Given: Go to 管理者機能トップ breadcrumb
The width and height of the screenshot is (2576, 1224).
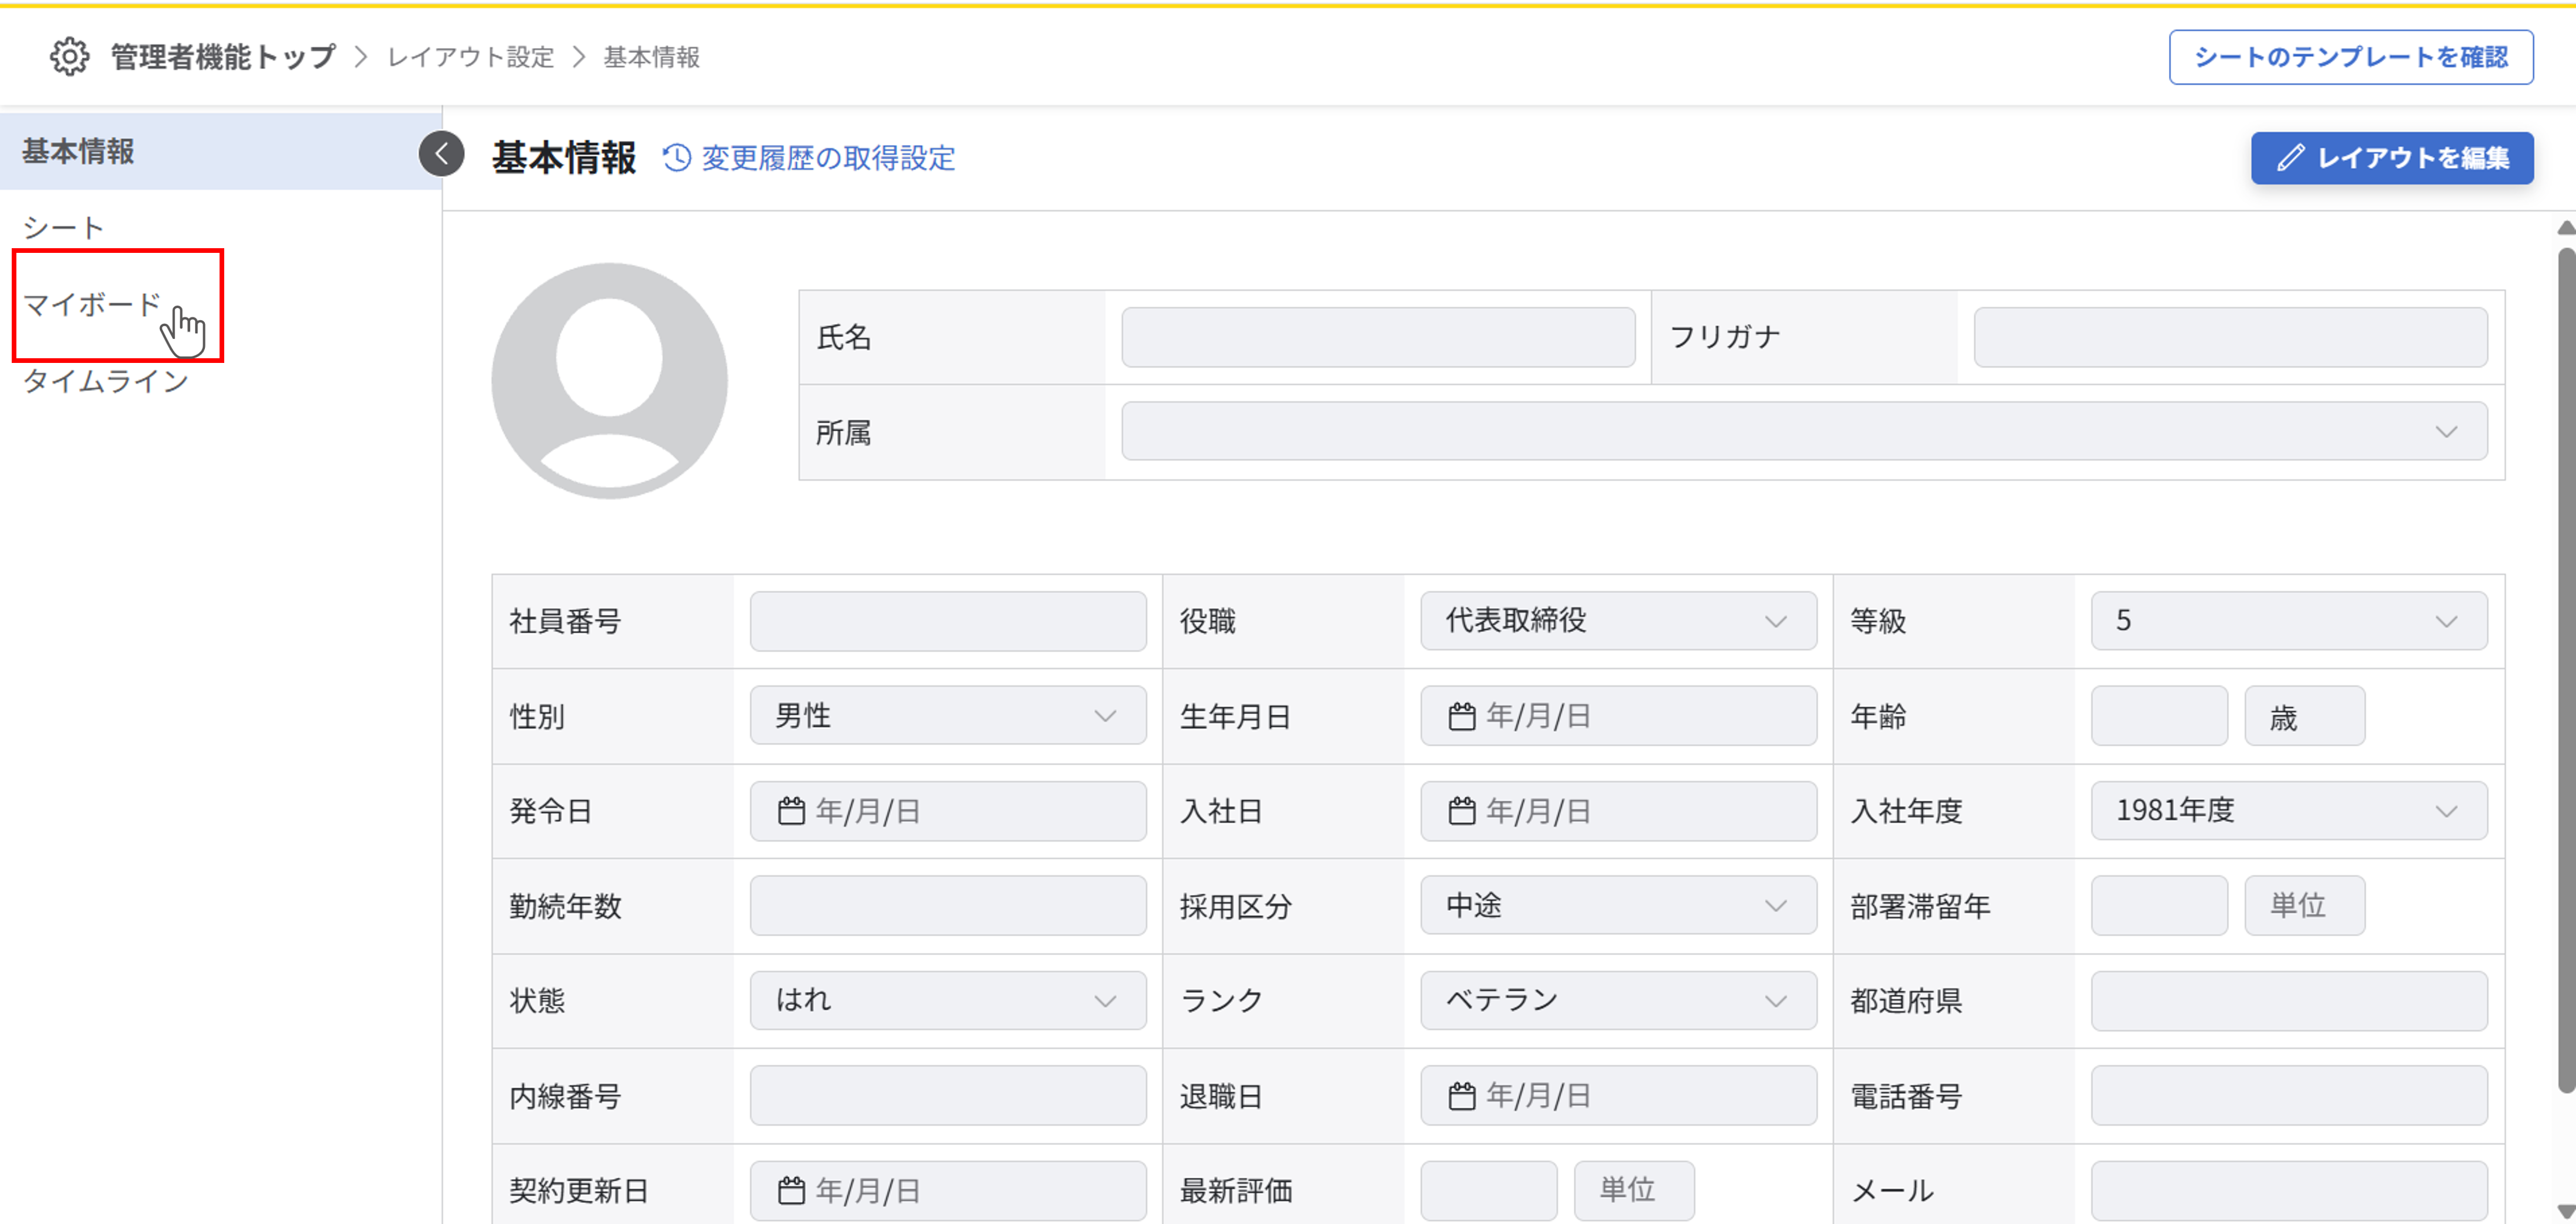Looking at the screenshot, I should 222,57.
